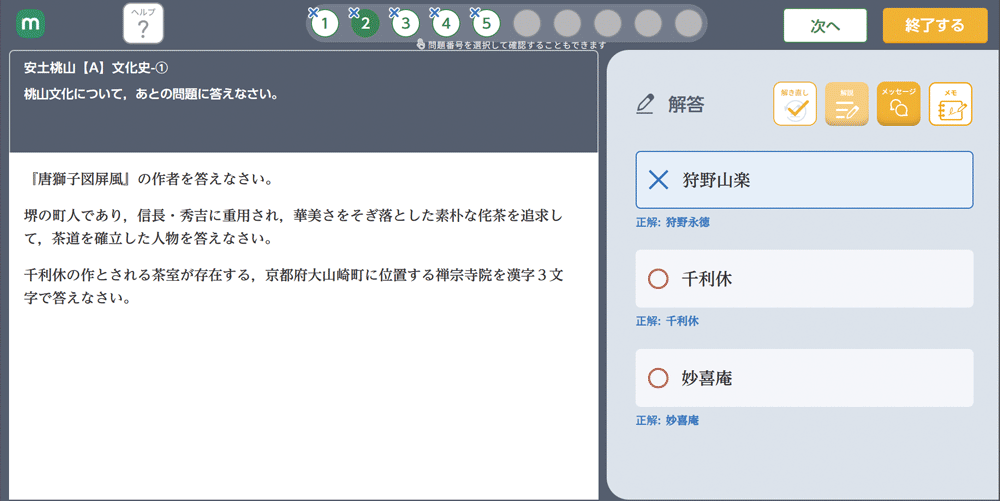Viewport: 1000px width, 501px height.
Task: Select the 妙喜庵 answer field
Action: pyautogui.click(x=804, y=378)
